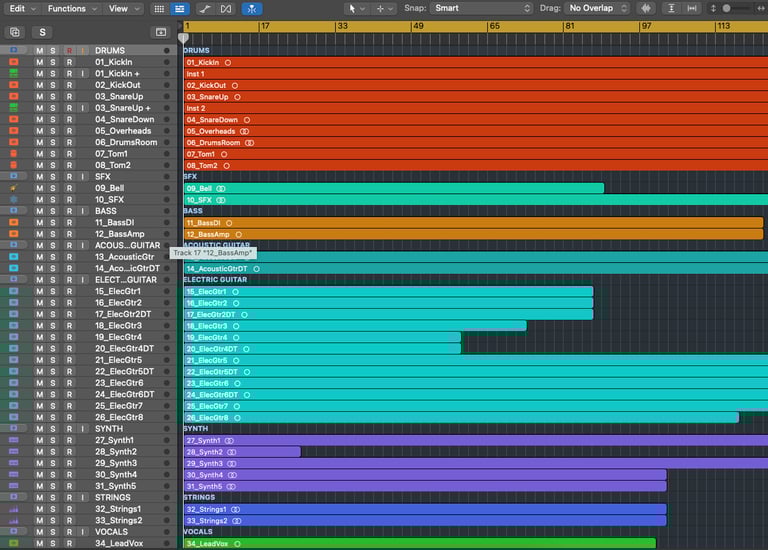The width and height of the screenshot is (768, 550).
Task: Click the 10_SFX track icon
Action: click(14, 199)
